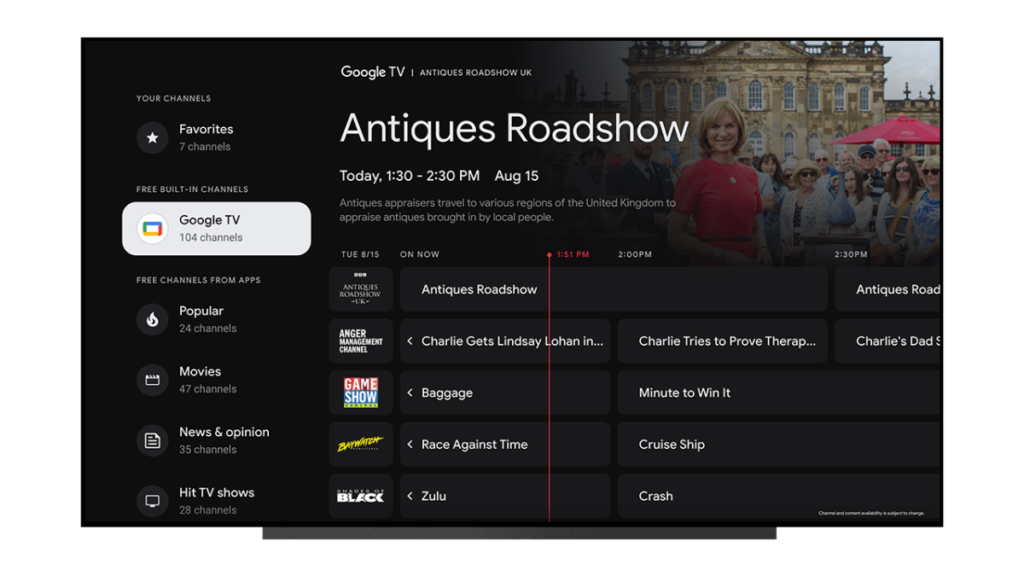The height and width of the screenshot is (576, 1024).
Task: Click the News & opinion document icon
Action: pyautogui.click(x=152, y=440)
